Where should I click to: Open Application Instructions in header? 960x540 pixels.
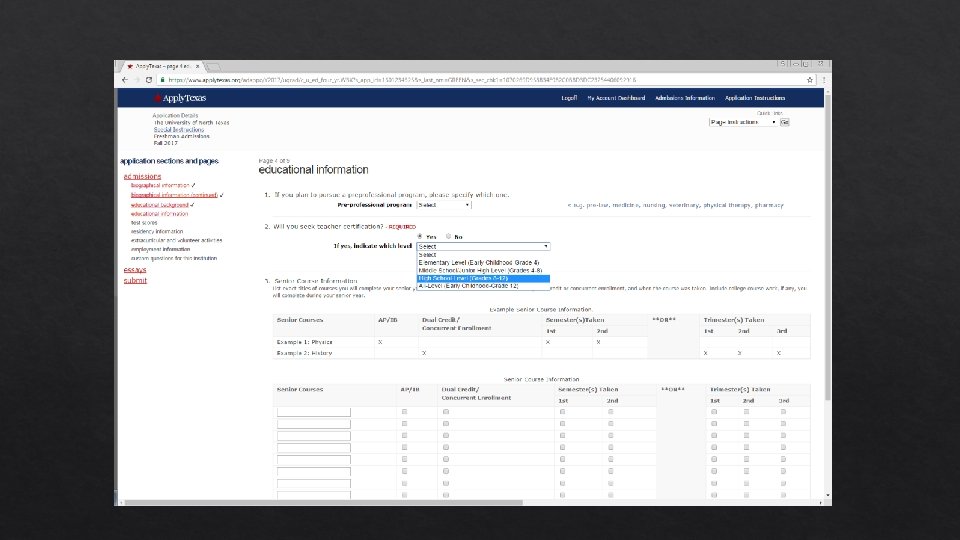(755, 98)
